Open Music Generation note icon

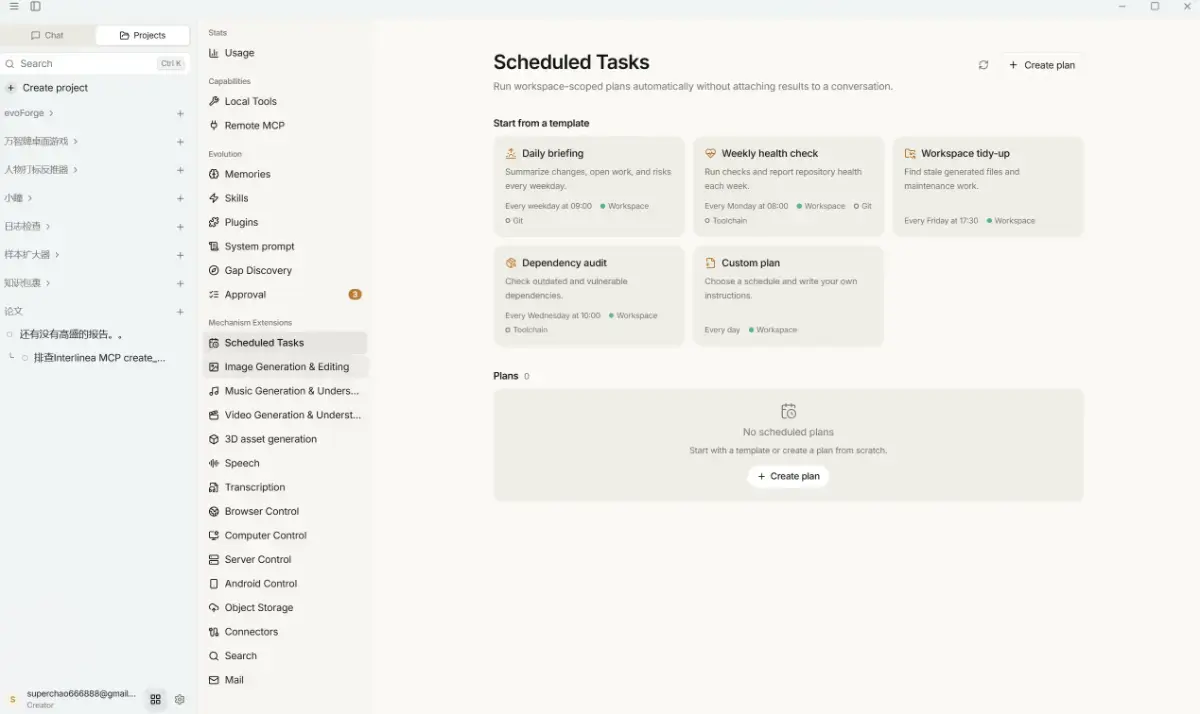coord(214,391)
